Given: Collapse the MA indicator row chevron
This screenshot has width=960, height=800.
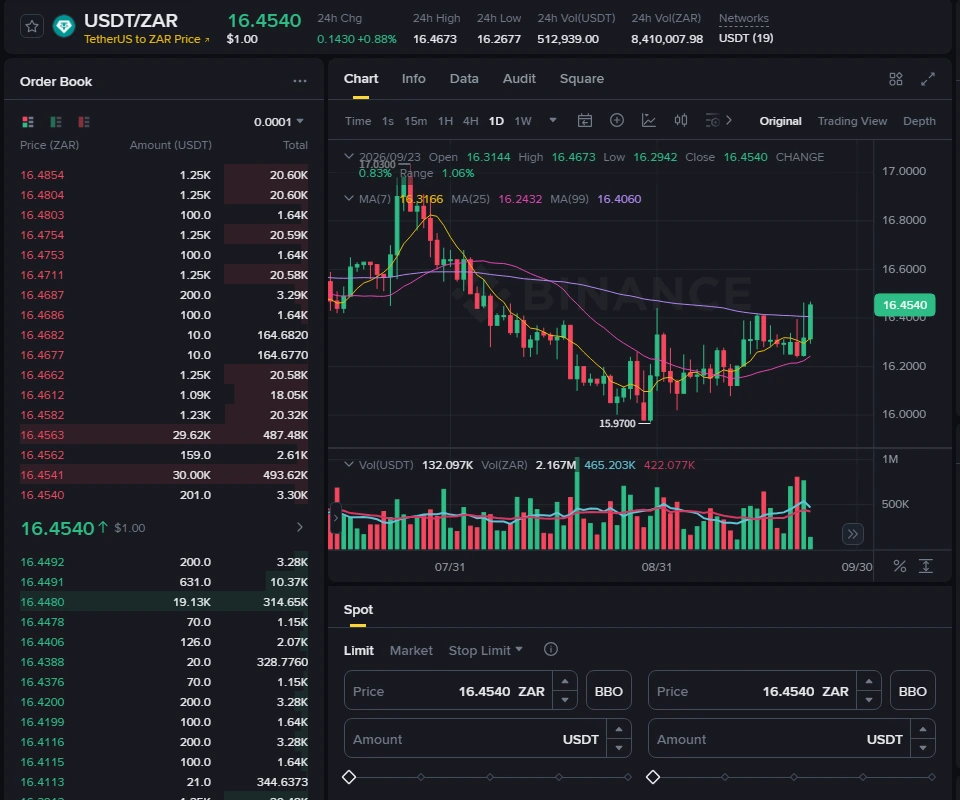Looking at the screenshot, I should 348,198.
